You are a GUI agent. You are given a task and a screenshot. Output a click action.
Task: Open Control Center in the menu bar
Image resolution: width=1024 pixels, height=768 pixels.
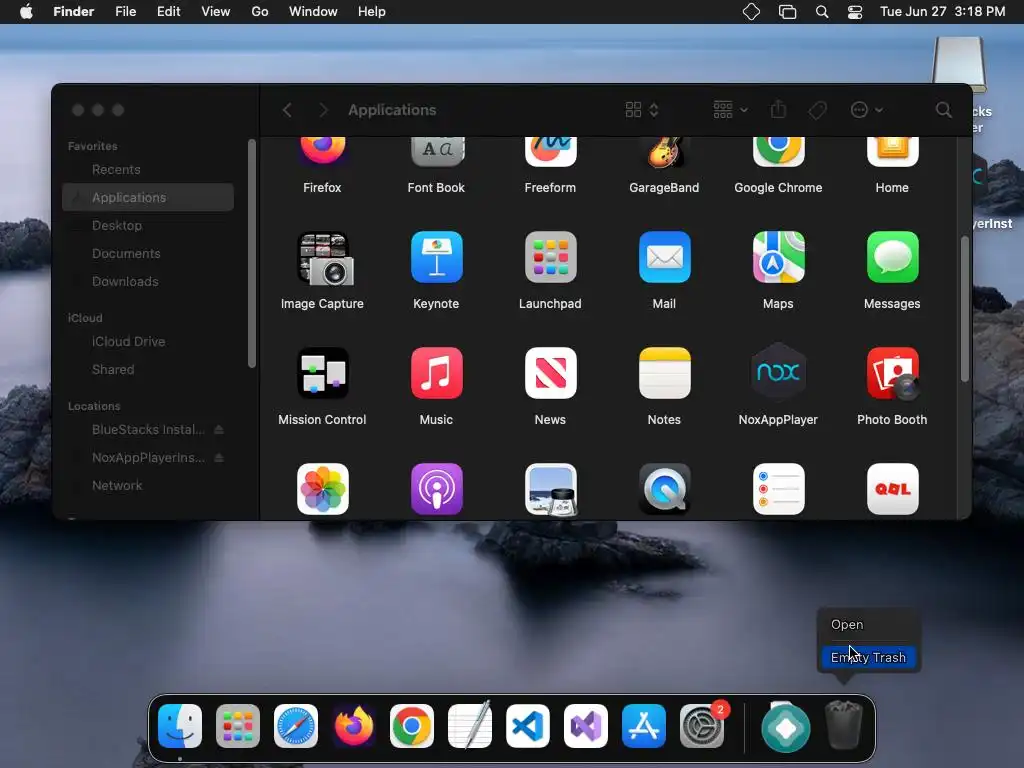point(854,12)
